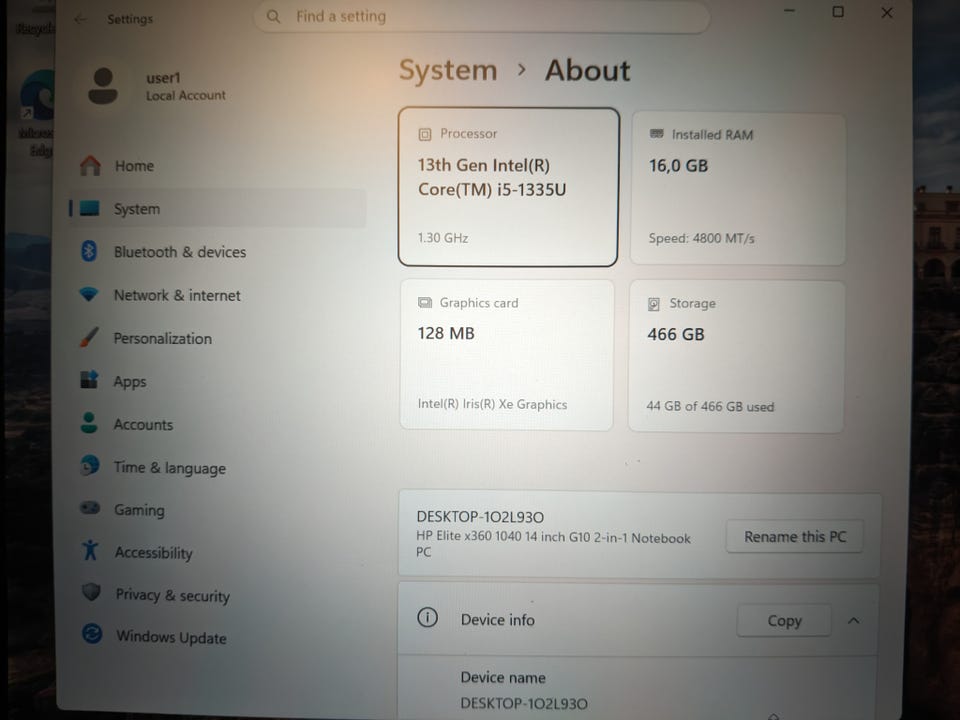Open Network & internet wifi icon
Viewport: 960px width, 720px height.
[x=89, y=294]
